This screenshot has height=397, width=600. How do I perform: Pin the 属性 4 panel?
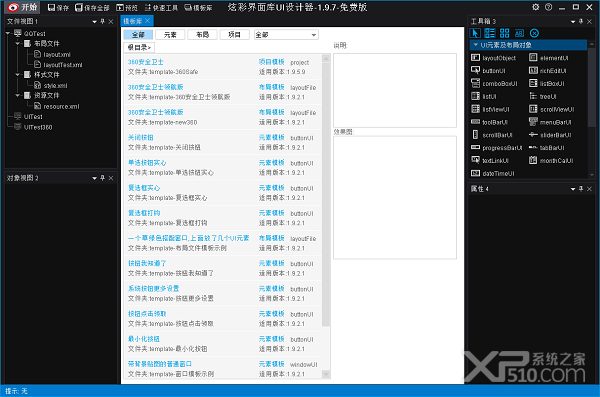point(581,189)
